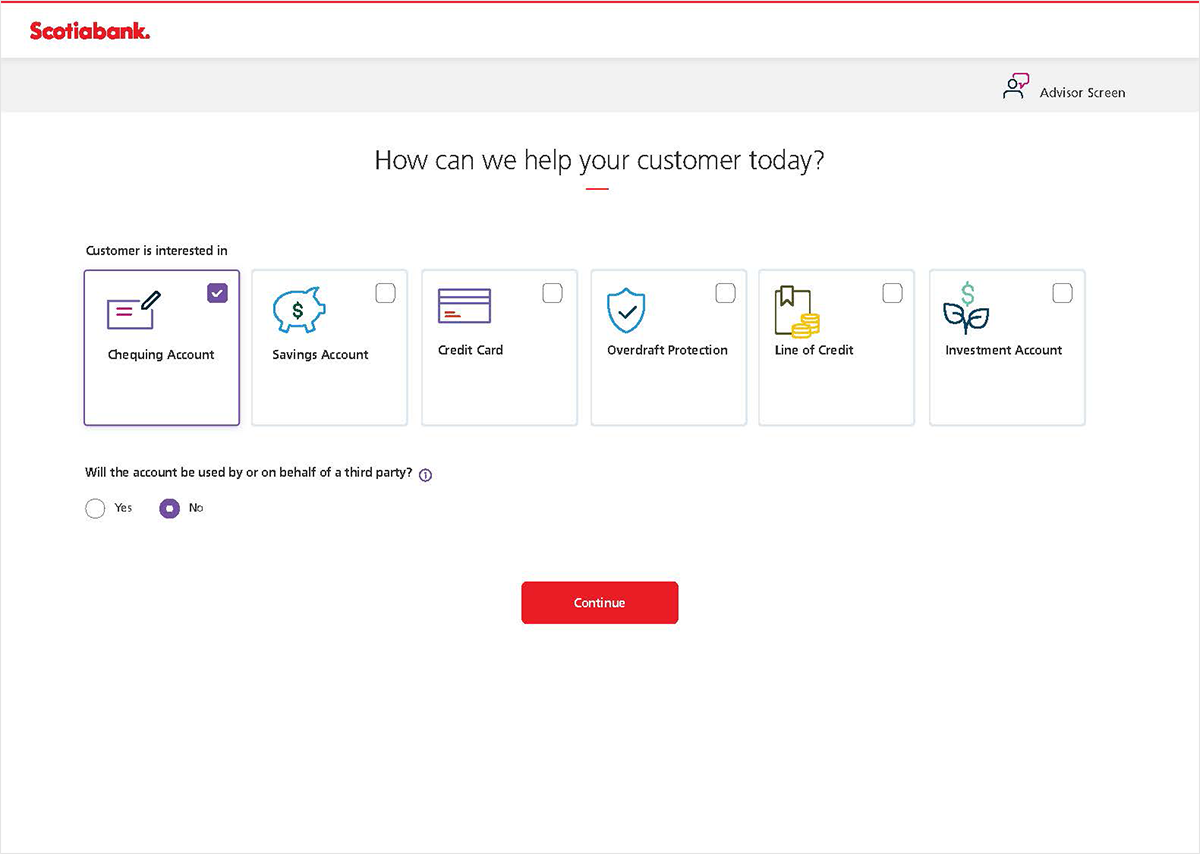The image size is (1200, 854).
Task: Click the Scotiabank logo
Action: [x=90, y=31]
